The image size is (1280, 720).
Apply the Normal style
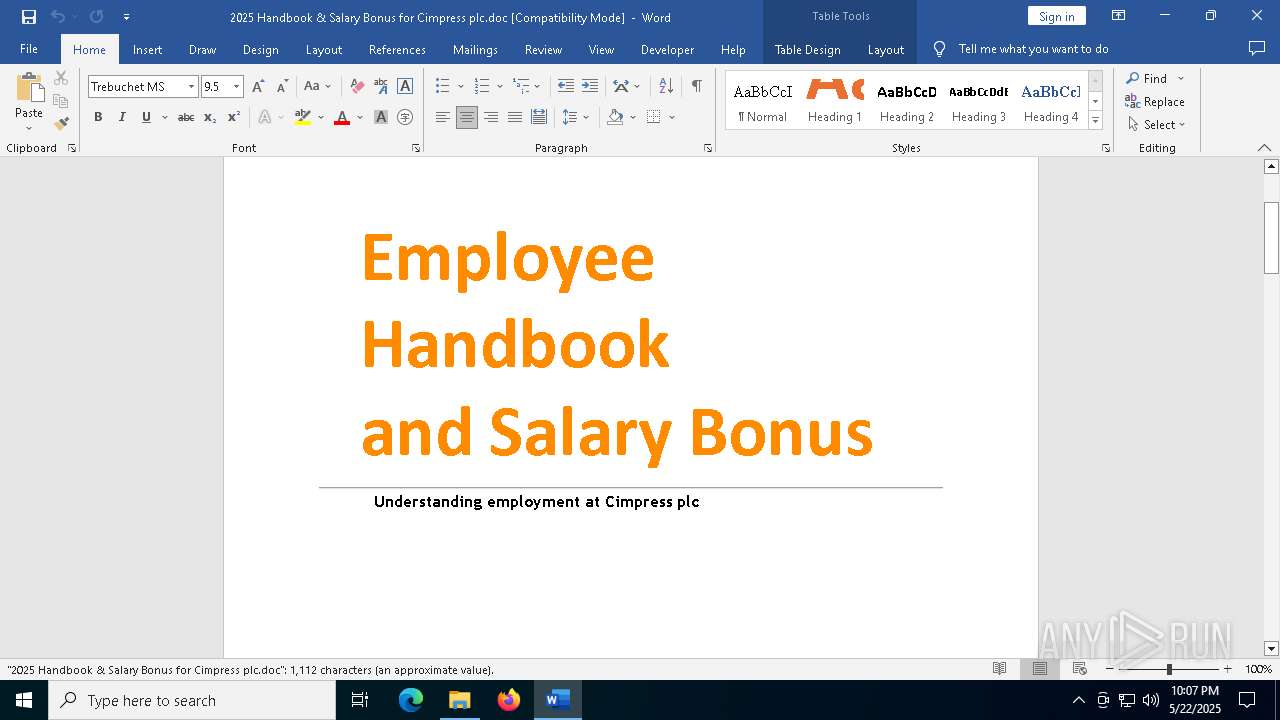click(763, 100)
